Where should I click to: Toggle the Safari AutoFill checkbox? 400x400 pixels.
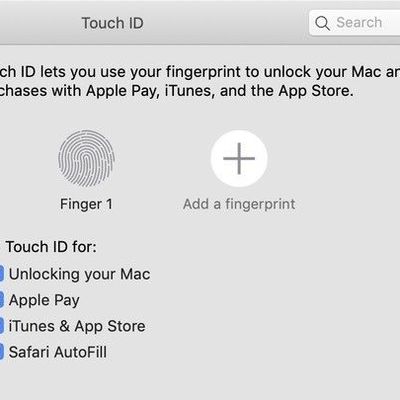[x=1, y=352]
